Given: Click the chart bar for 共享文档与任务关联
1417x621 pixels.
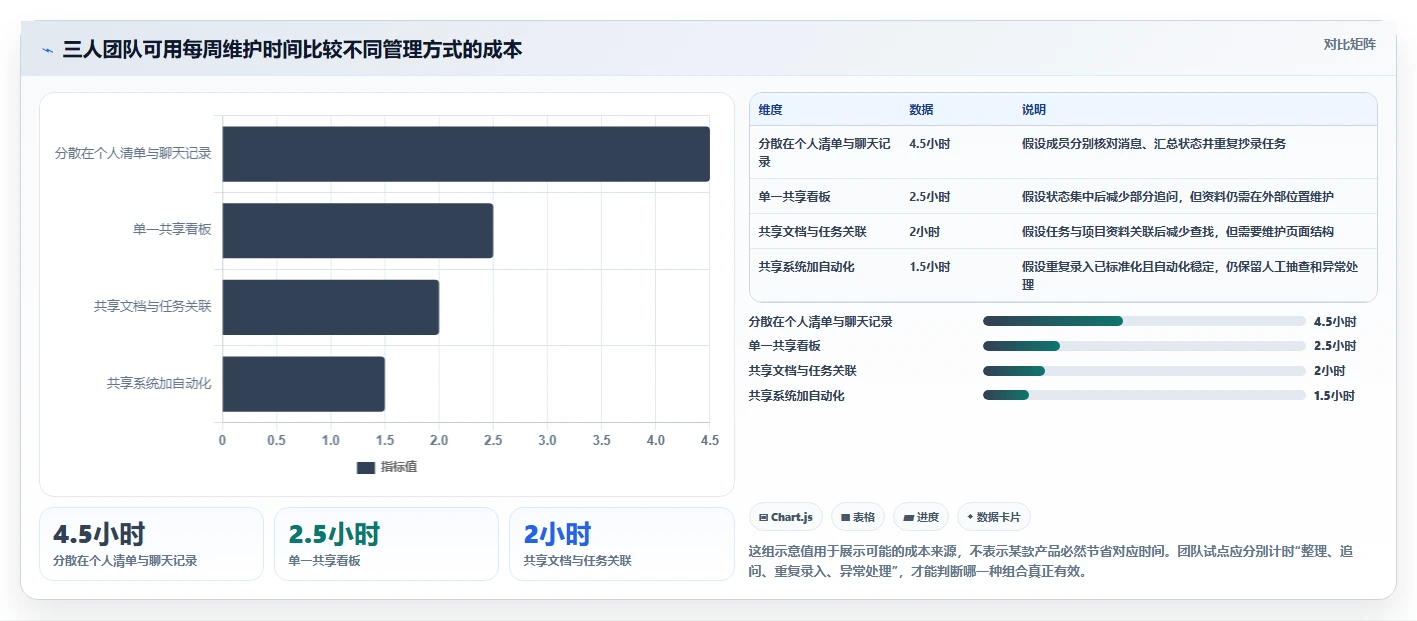Looking at the screenshot, I should tap(330, 307).
